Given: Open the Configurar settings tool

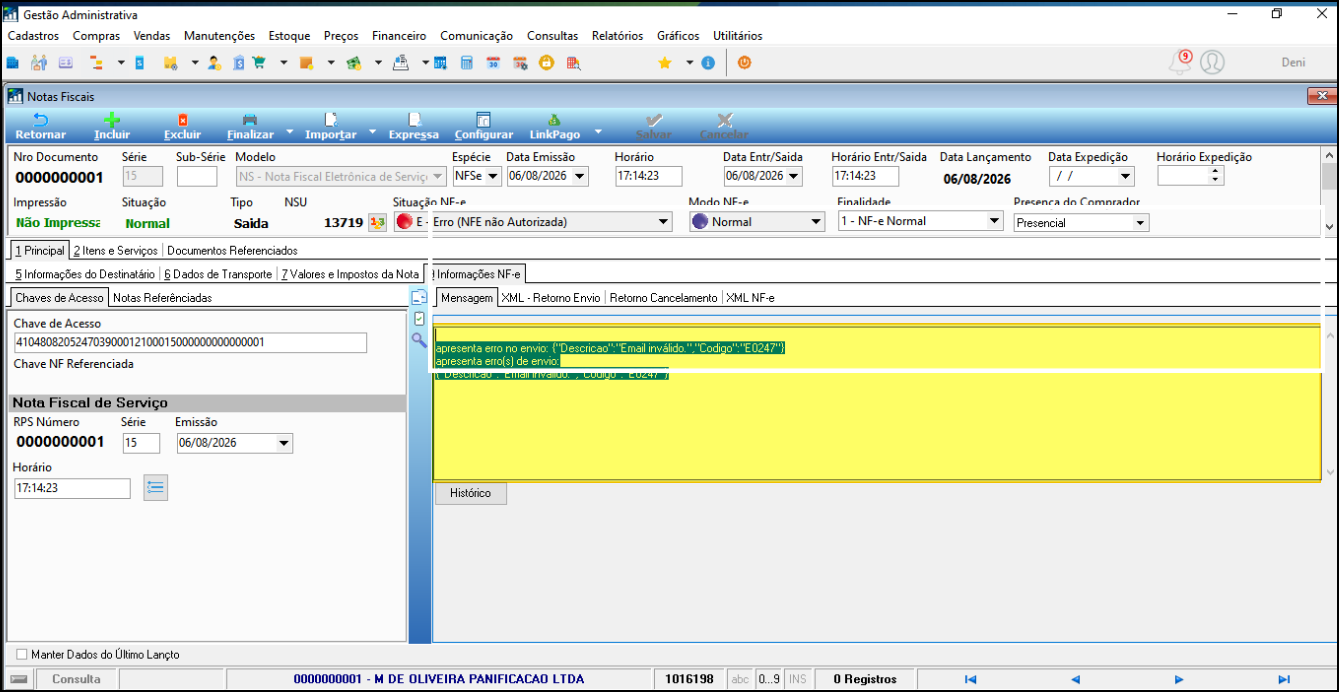Looking at the screenshot, I should click(484, 126).
